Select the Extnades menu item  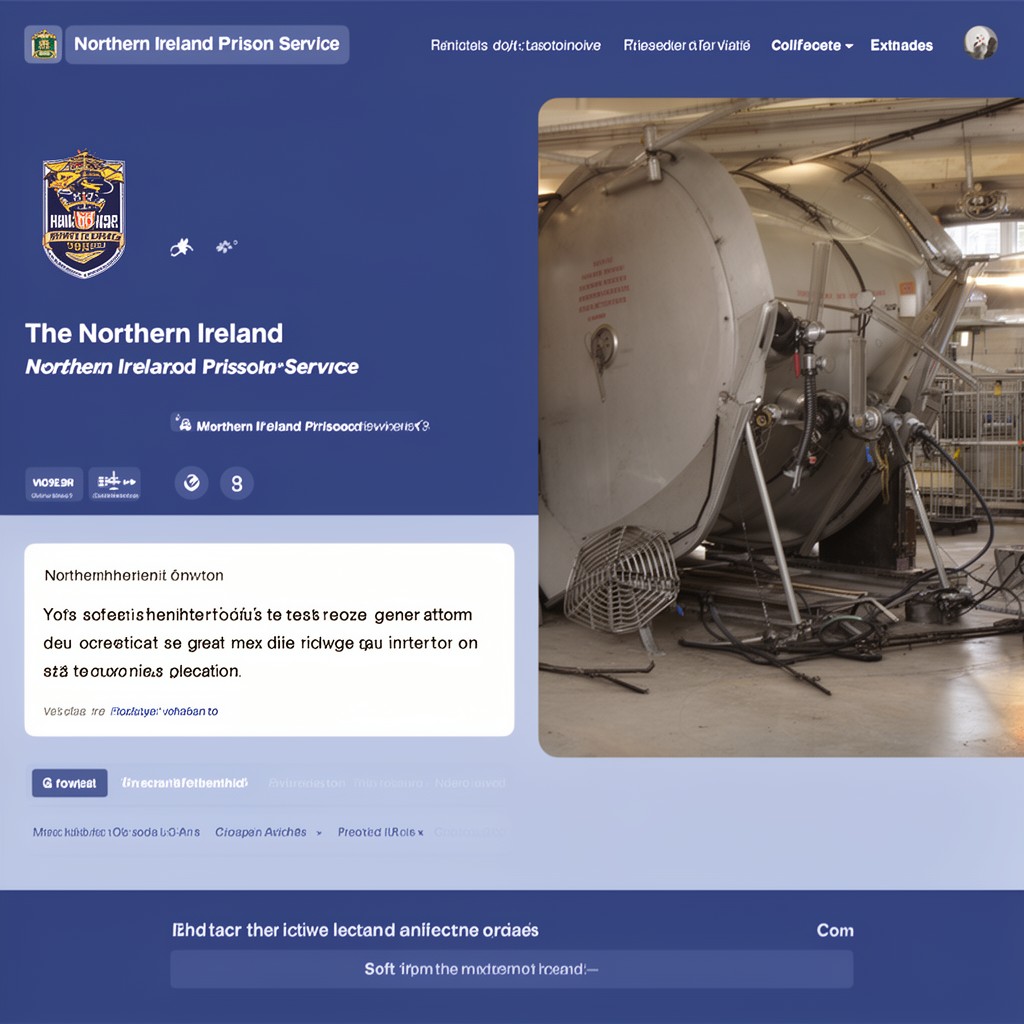pos(901,46)
